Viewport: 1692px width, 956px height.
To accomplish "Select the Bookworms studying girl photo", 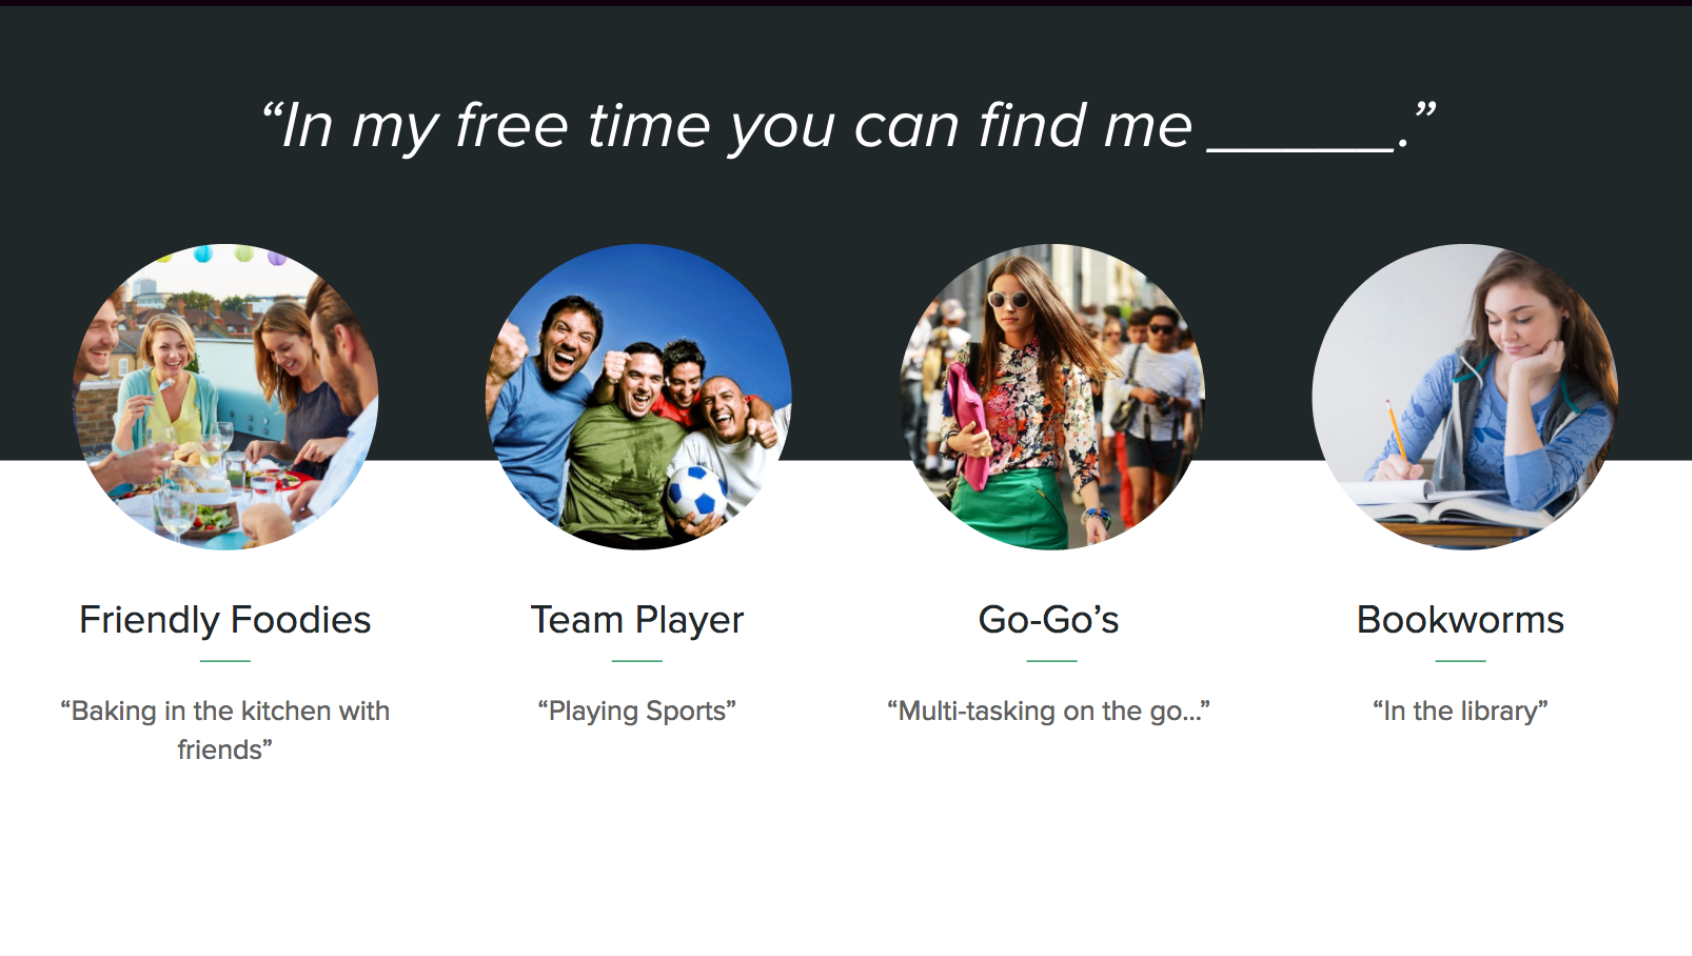I will pos(1465,397).
